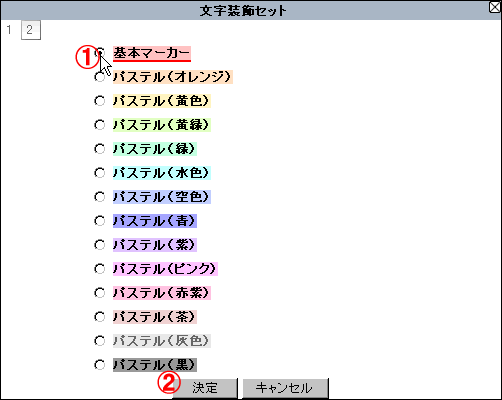Click the パステル(青) color label
The width and height of the screenshot is (502, 400).
[155, 221]
